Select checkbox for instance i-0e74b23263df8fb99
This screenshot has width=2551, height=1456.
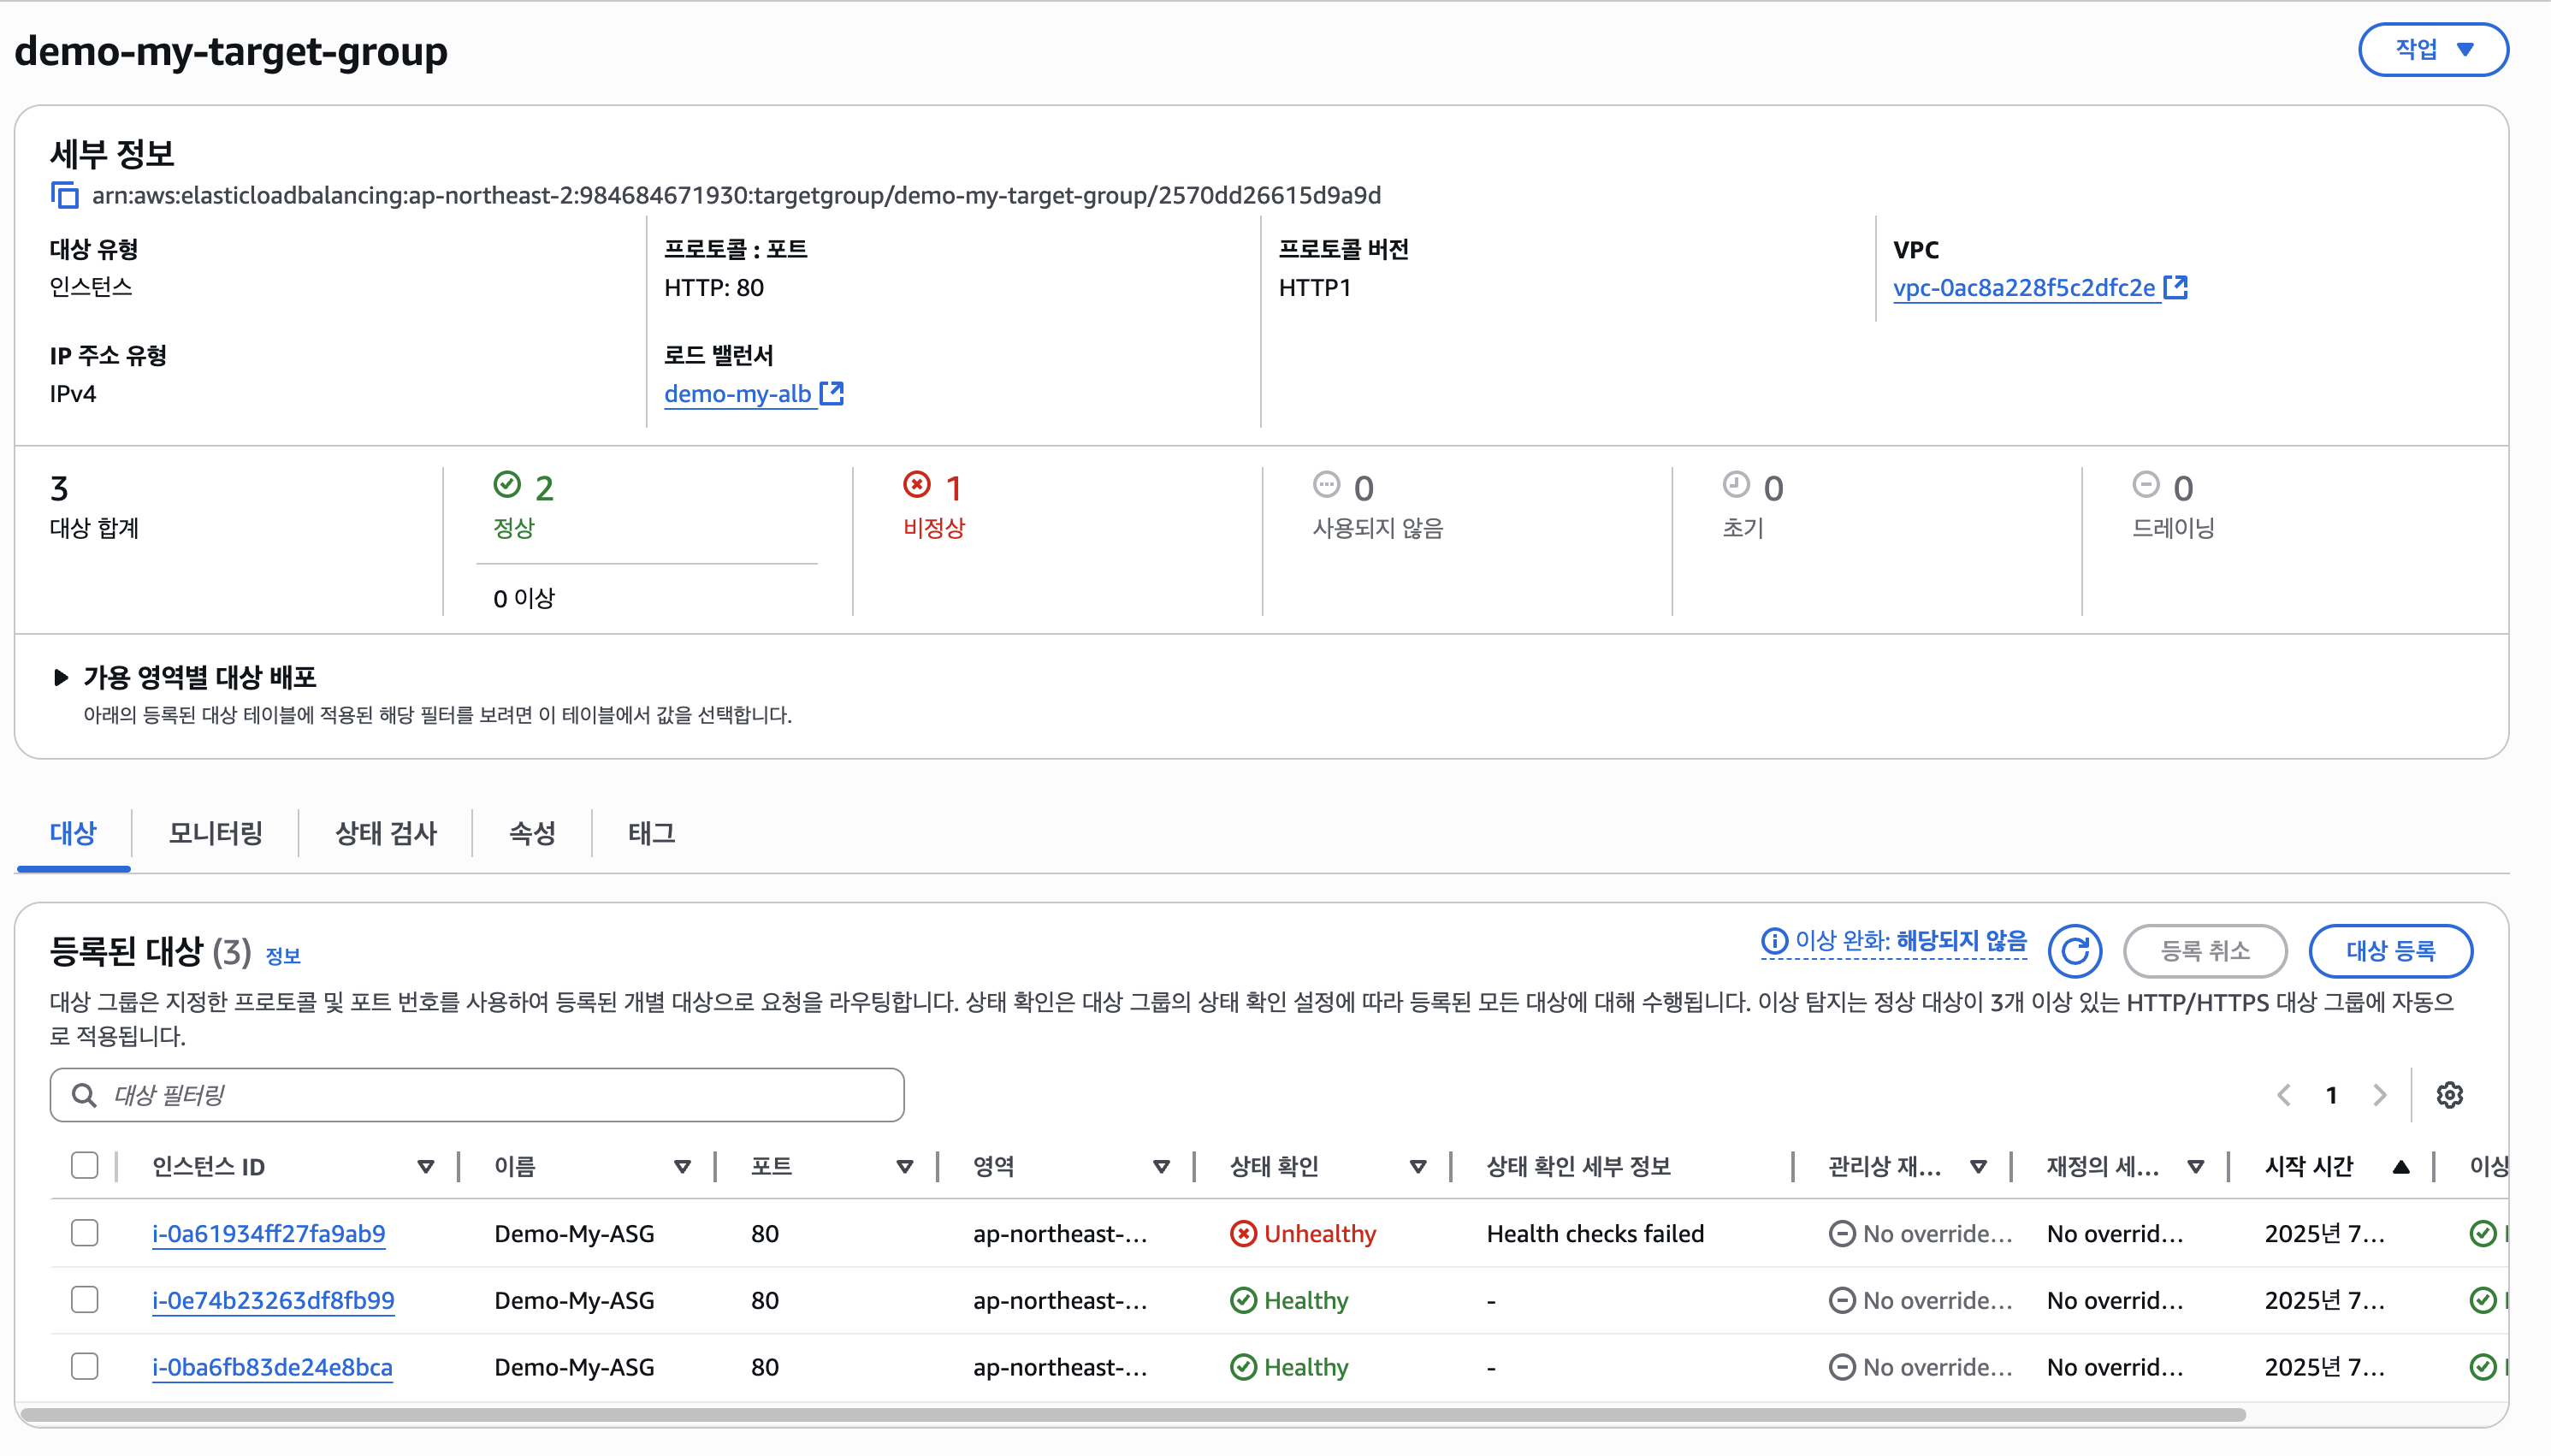[x=85, y=1300]
